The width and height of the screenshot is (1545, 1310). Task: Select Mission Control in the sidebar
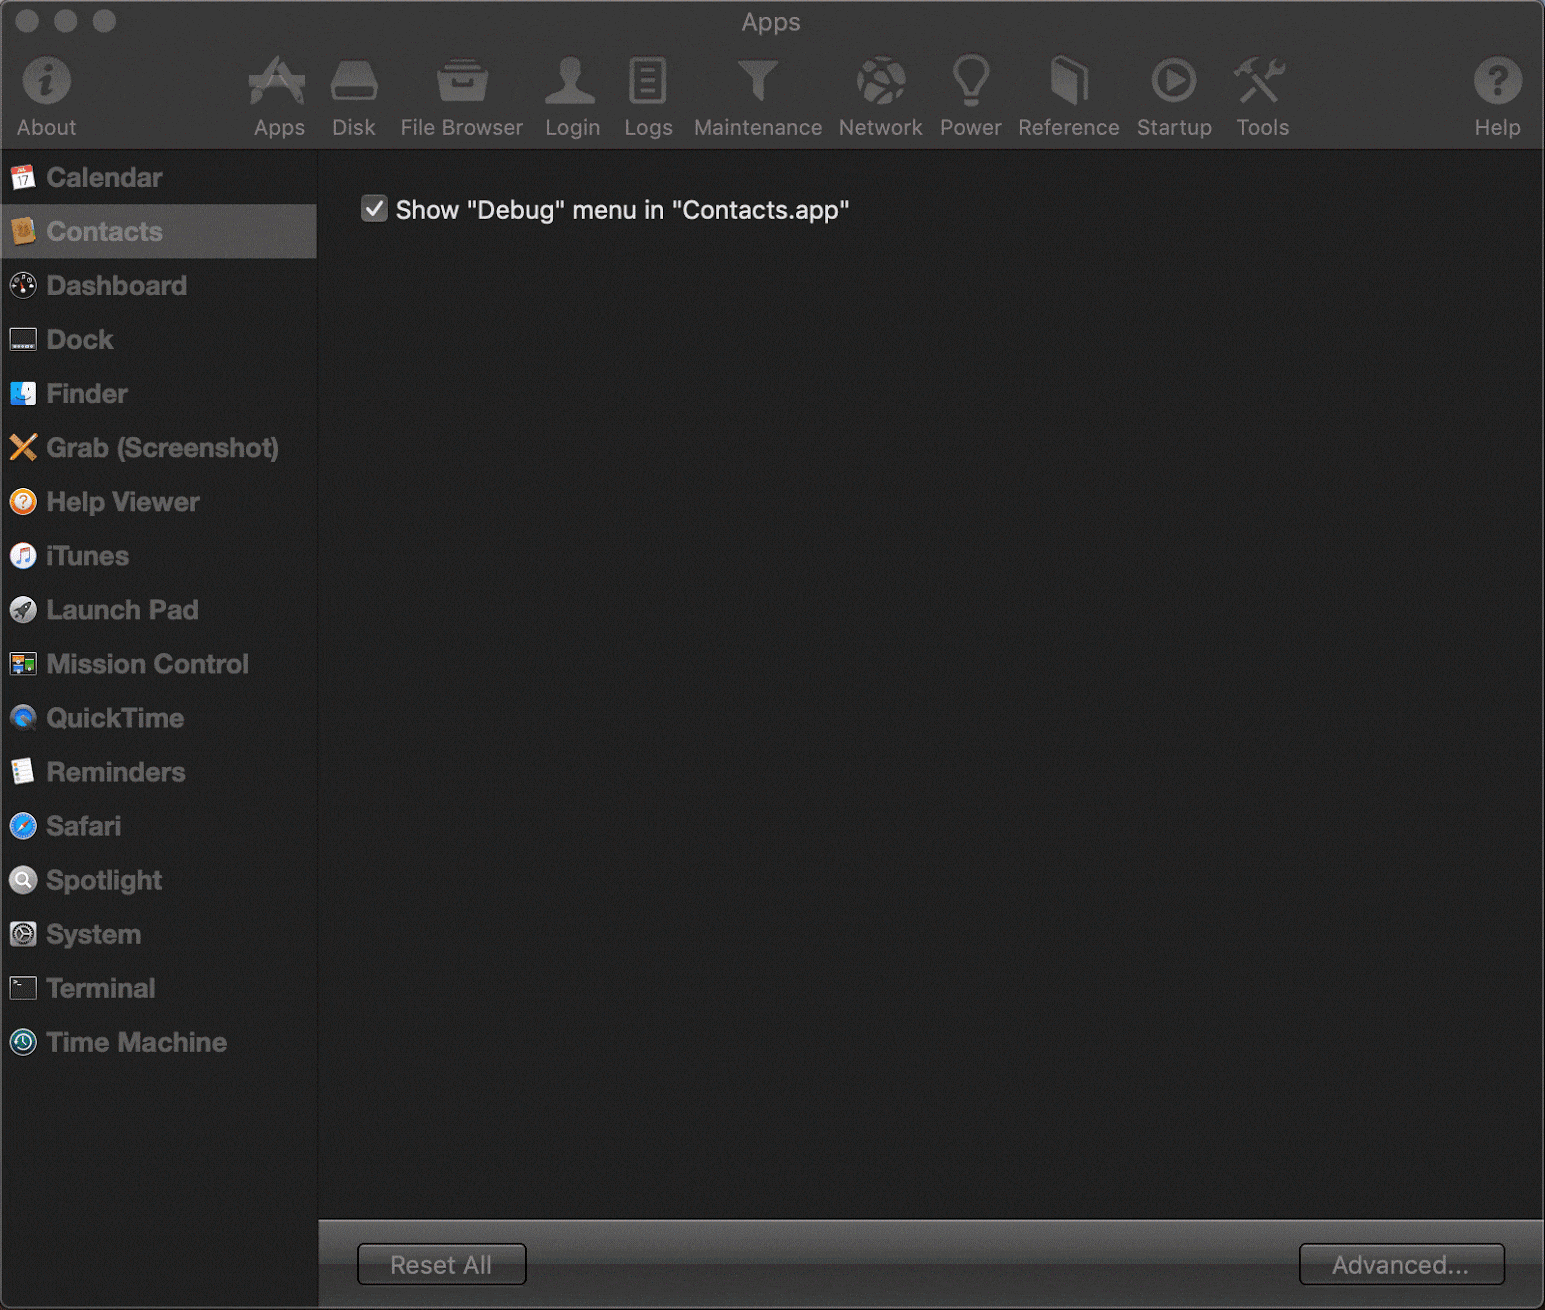pos(159,664)
